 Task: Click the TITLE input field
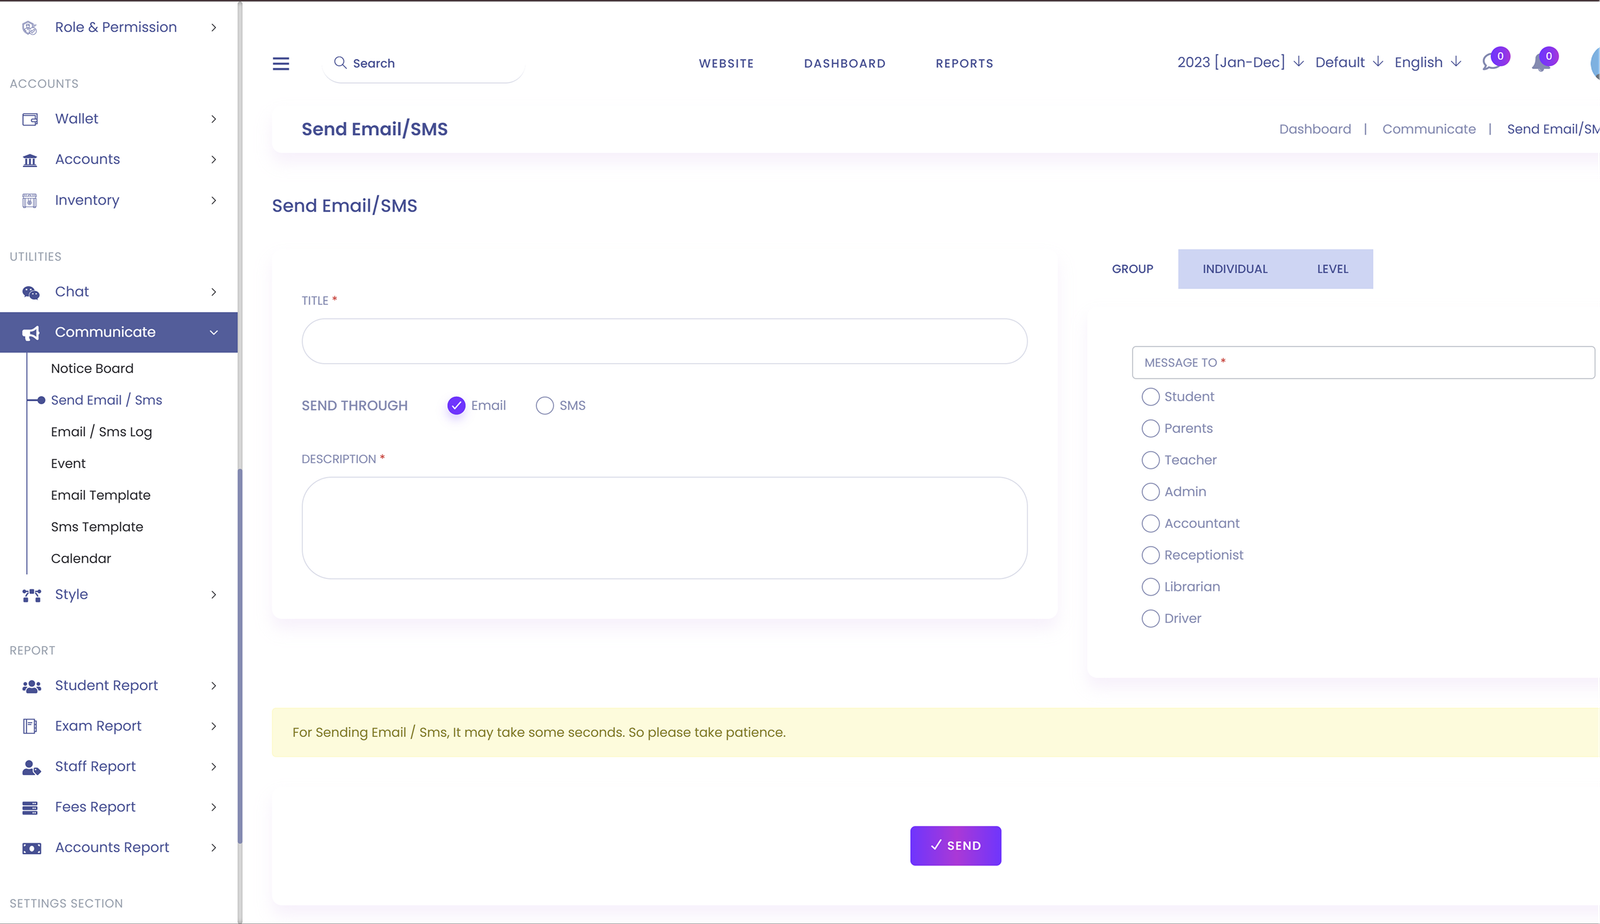[663, 341]
